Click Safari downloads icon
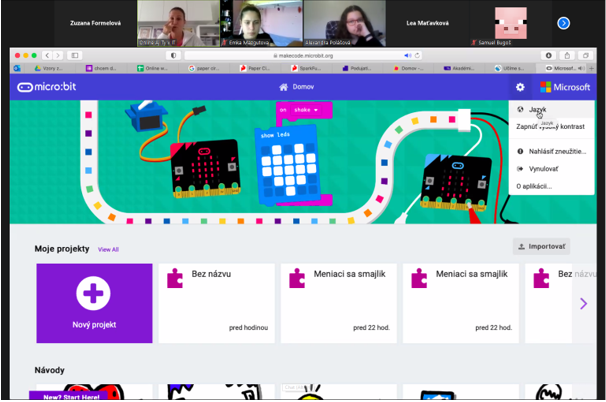The width and height of the screenshot is (606, 402). coord(548,56)
